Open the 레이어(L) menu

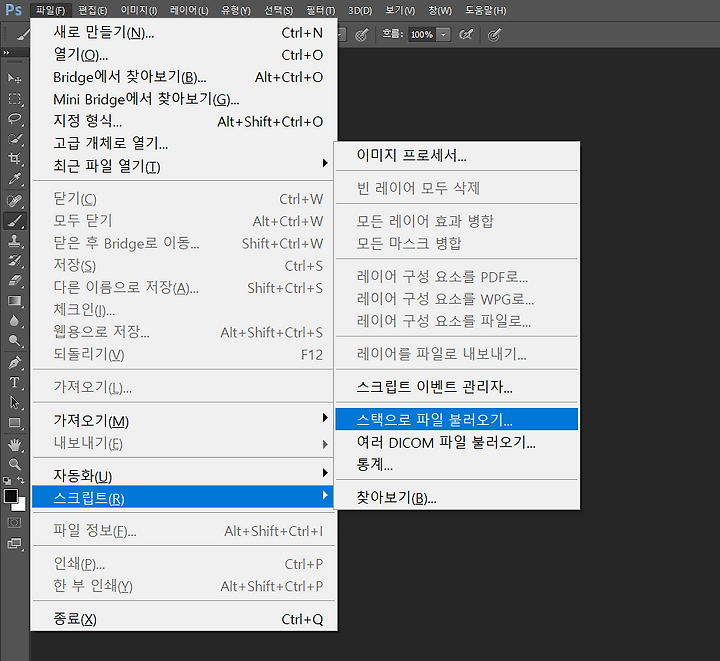coord(189,10)
